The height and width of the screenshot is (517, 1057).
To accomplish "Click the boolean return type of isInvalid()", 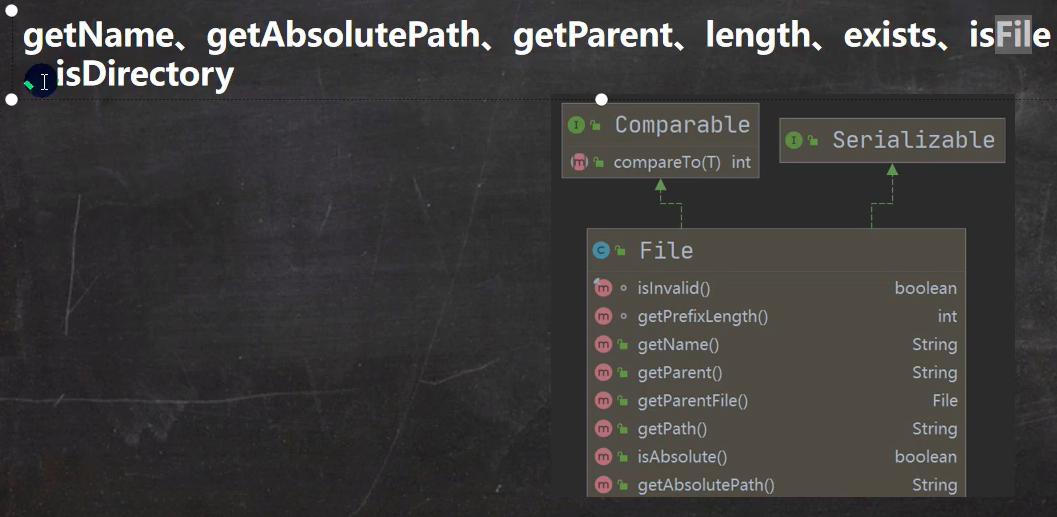I will pos(925,288).
